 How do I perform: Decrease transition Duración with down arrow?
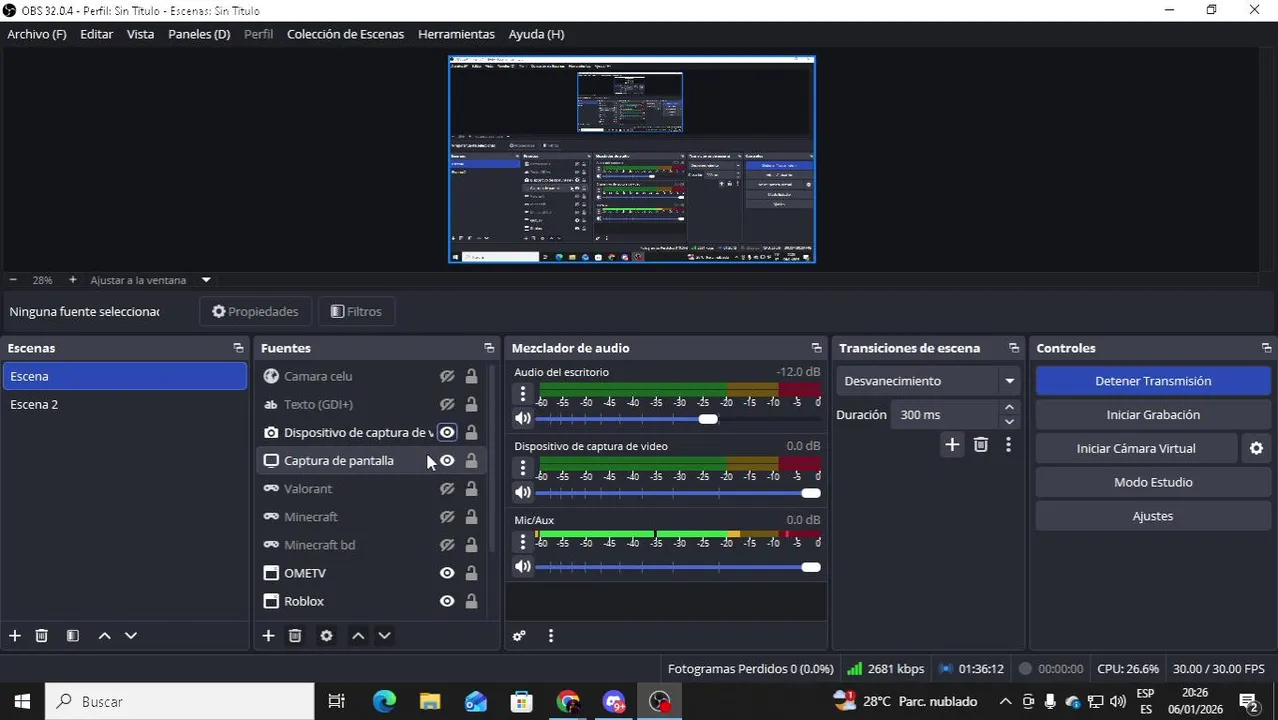pyautogui.click(x=1009, y=422)
